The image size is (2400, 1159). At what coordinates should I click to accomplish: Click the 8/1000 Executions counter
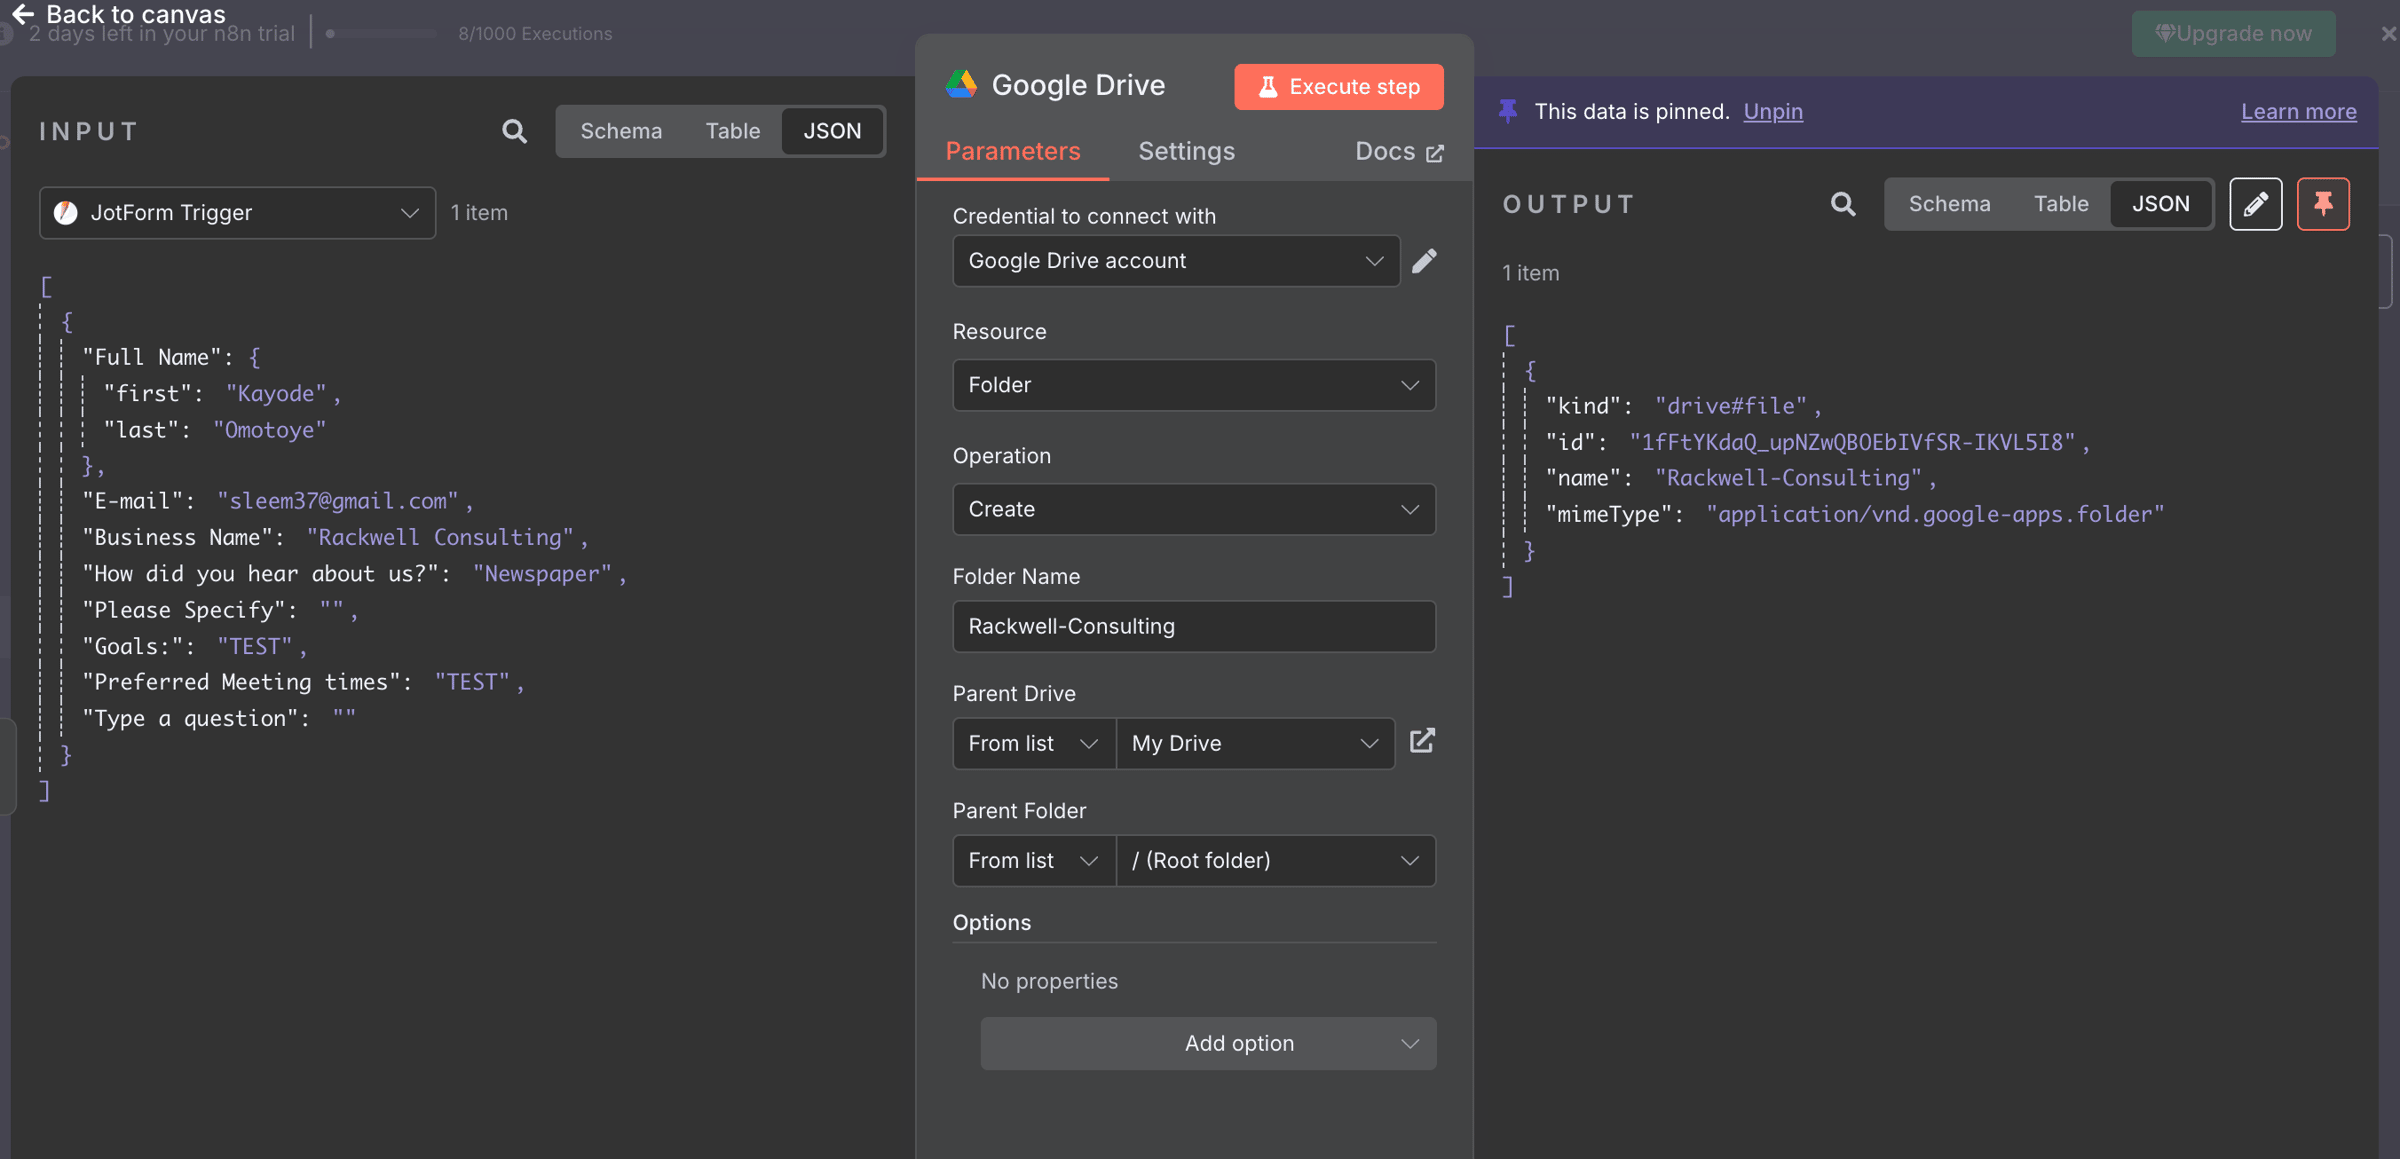pos(535,34)
